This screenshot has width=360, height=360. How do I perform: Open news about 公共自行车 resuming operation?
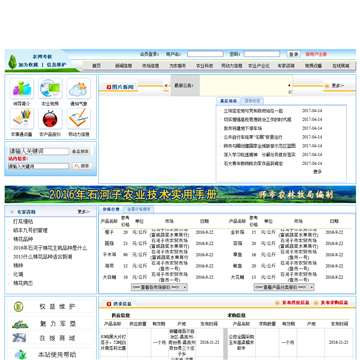(x=253, y=137)
